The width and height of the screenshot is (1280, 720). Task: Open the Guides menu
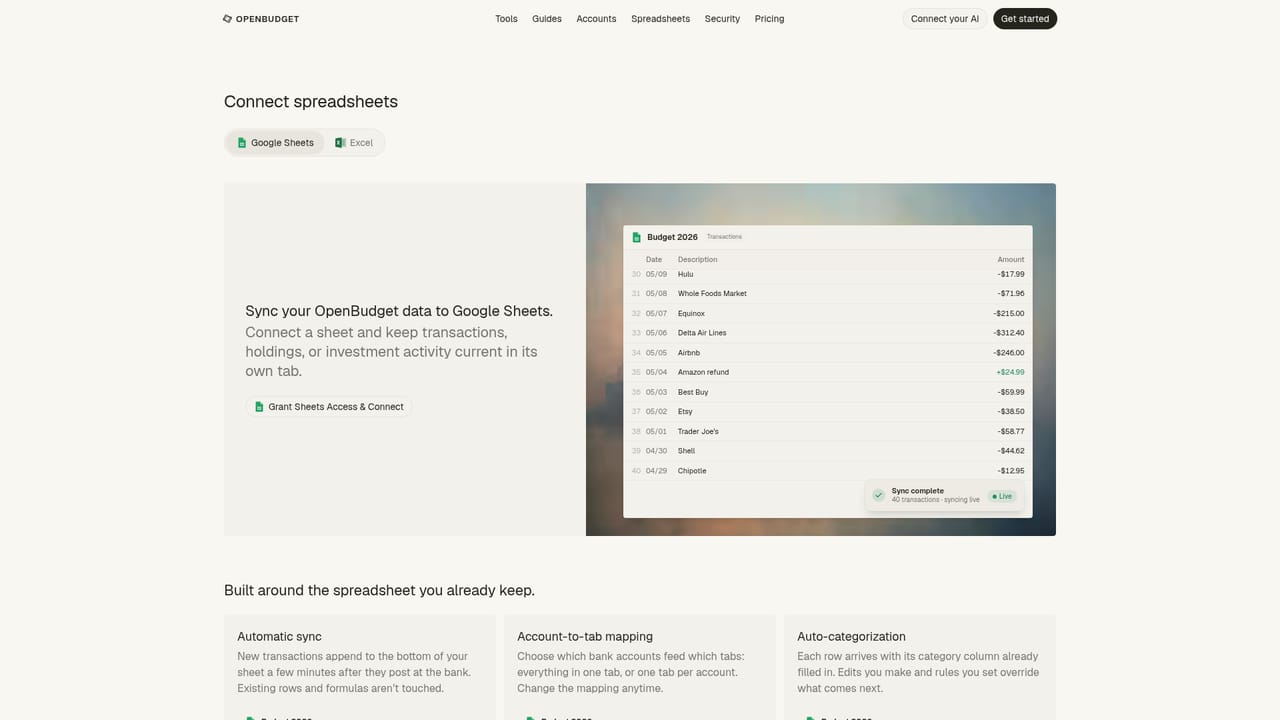click(547, 19)
